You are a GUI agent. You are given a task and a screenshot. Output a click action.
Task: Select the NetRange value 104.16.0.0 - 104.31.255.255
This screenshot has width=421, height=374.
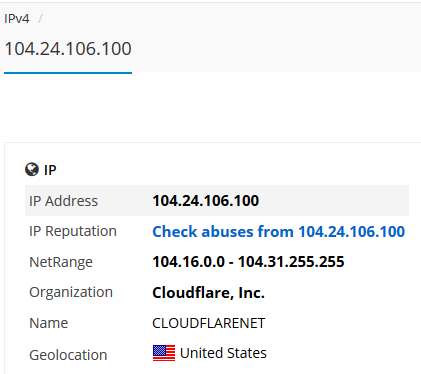click(x=248, y=262)
